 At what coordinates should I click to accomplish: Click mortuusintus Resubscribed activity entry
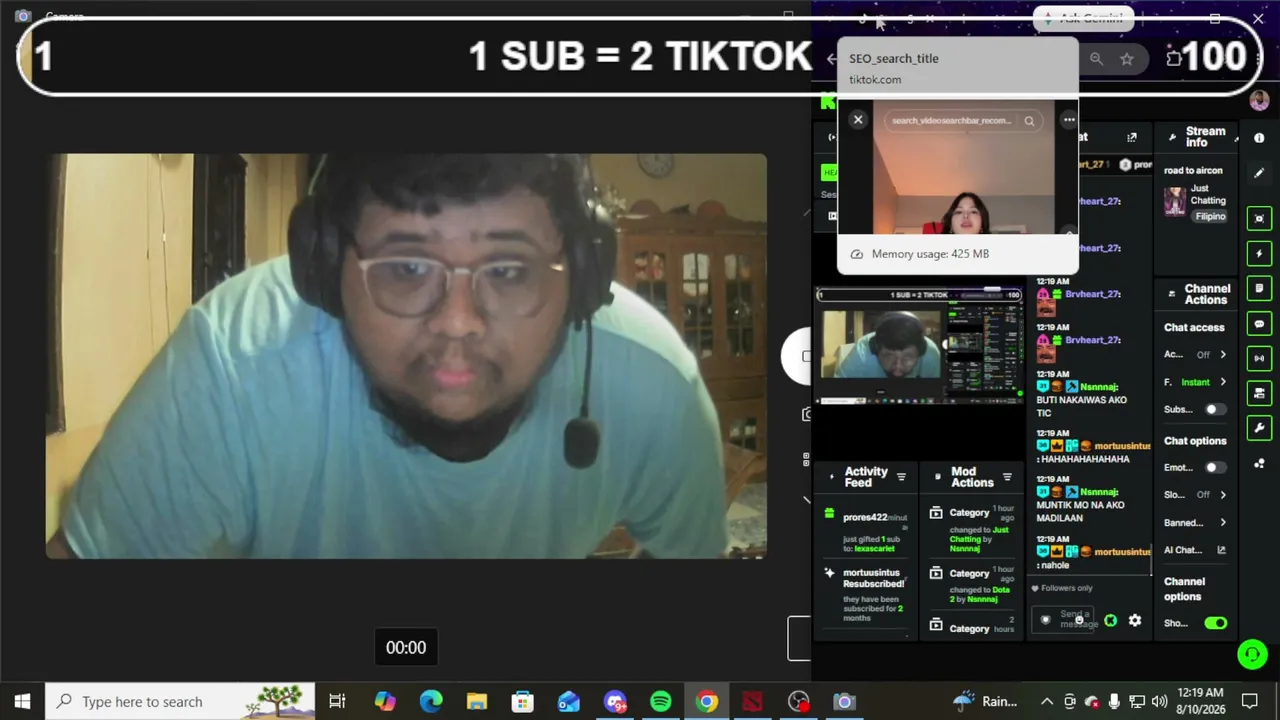[x=866, y=594]
